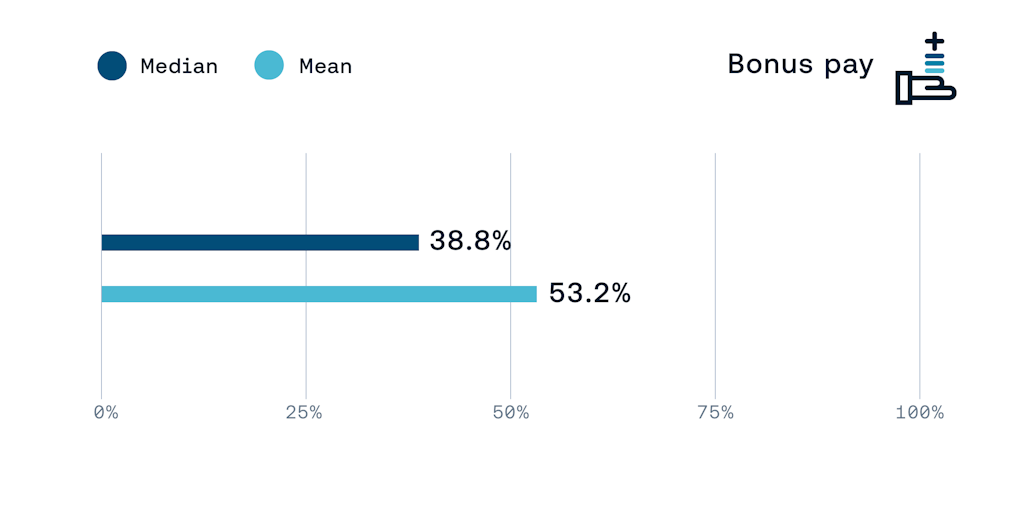Screen dimensions: 1023x511
Task: Click the Bonus pay title text
Action: [800, 65]
